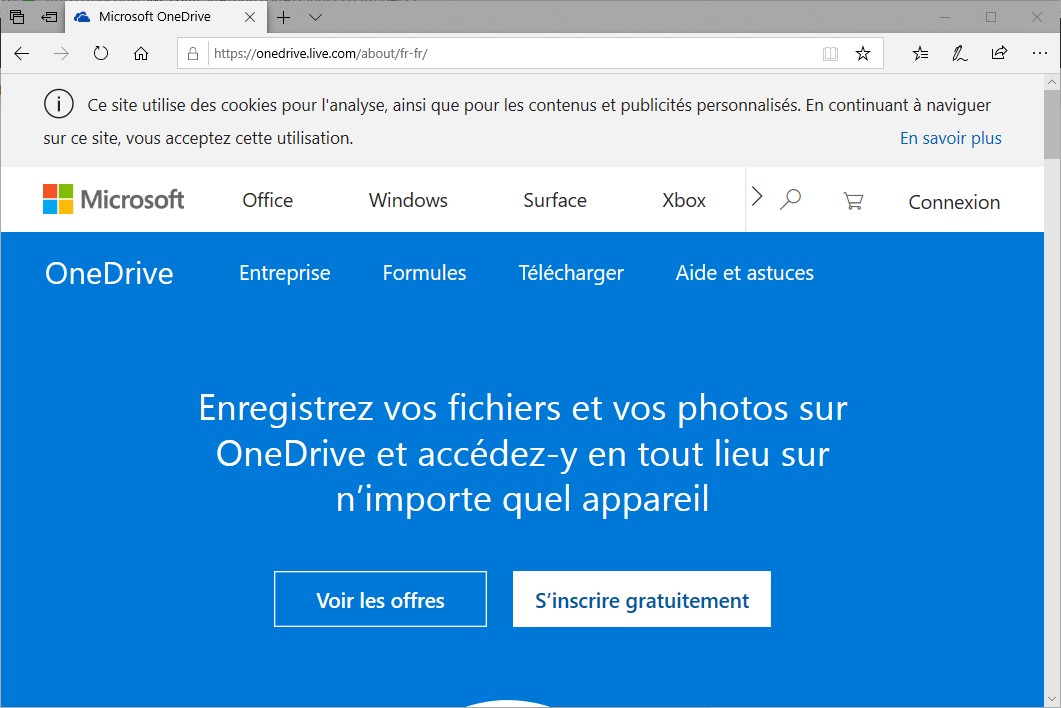Add notes with the pen icon
This screenshot has height=708, width=1061.
pyautogui.click(x=960, y=54)
